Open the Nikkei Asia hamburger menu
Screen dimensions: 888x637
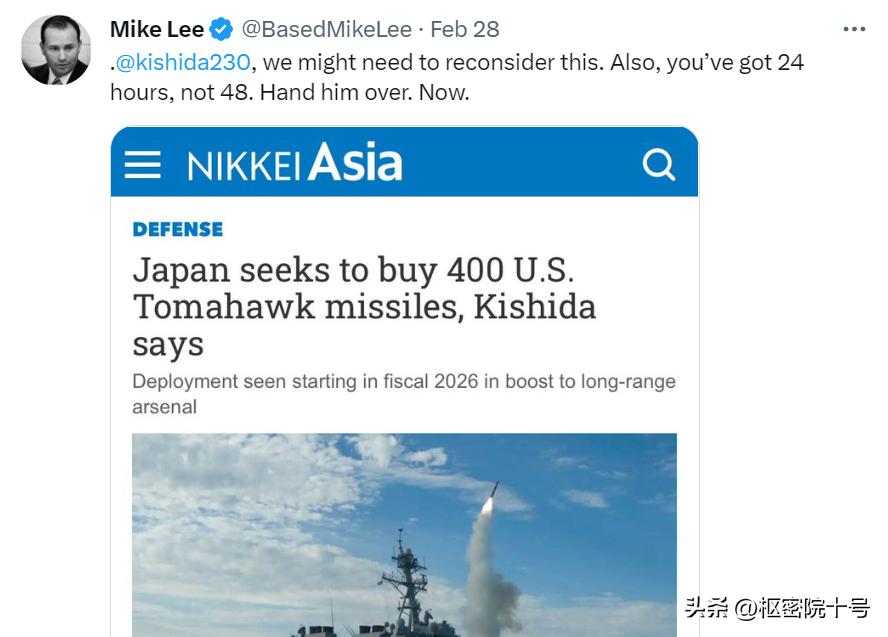[x=142, y=162]
